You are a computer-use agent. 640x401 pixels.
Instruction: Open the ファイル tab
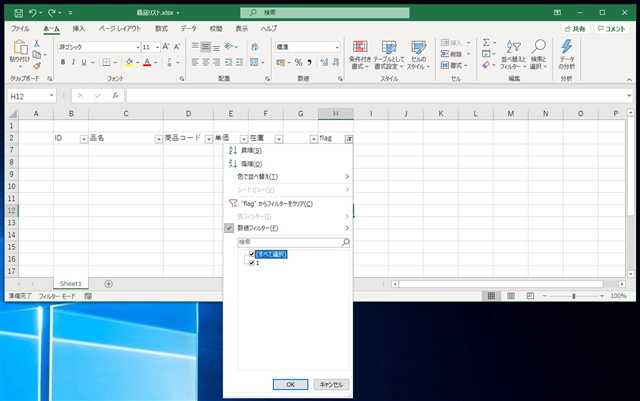20,29
